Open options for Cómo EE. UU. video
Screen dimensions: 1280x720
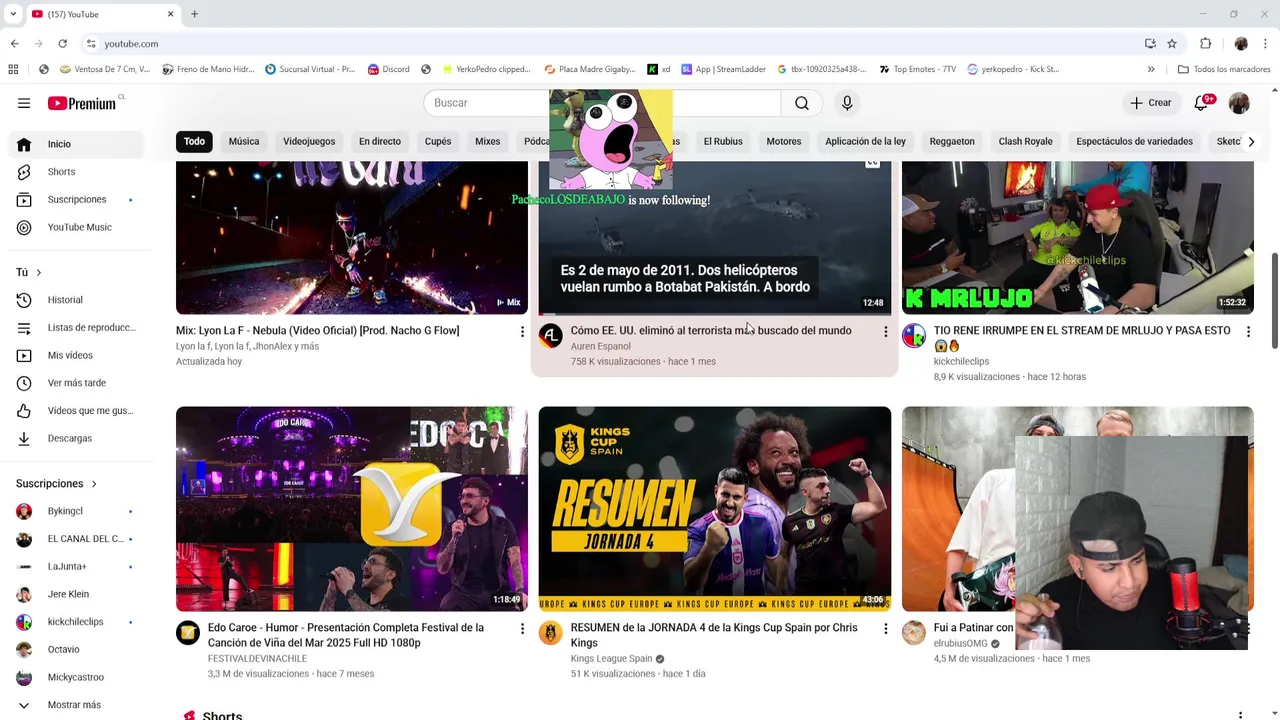point(885,331)
